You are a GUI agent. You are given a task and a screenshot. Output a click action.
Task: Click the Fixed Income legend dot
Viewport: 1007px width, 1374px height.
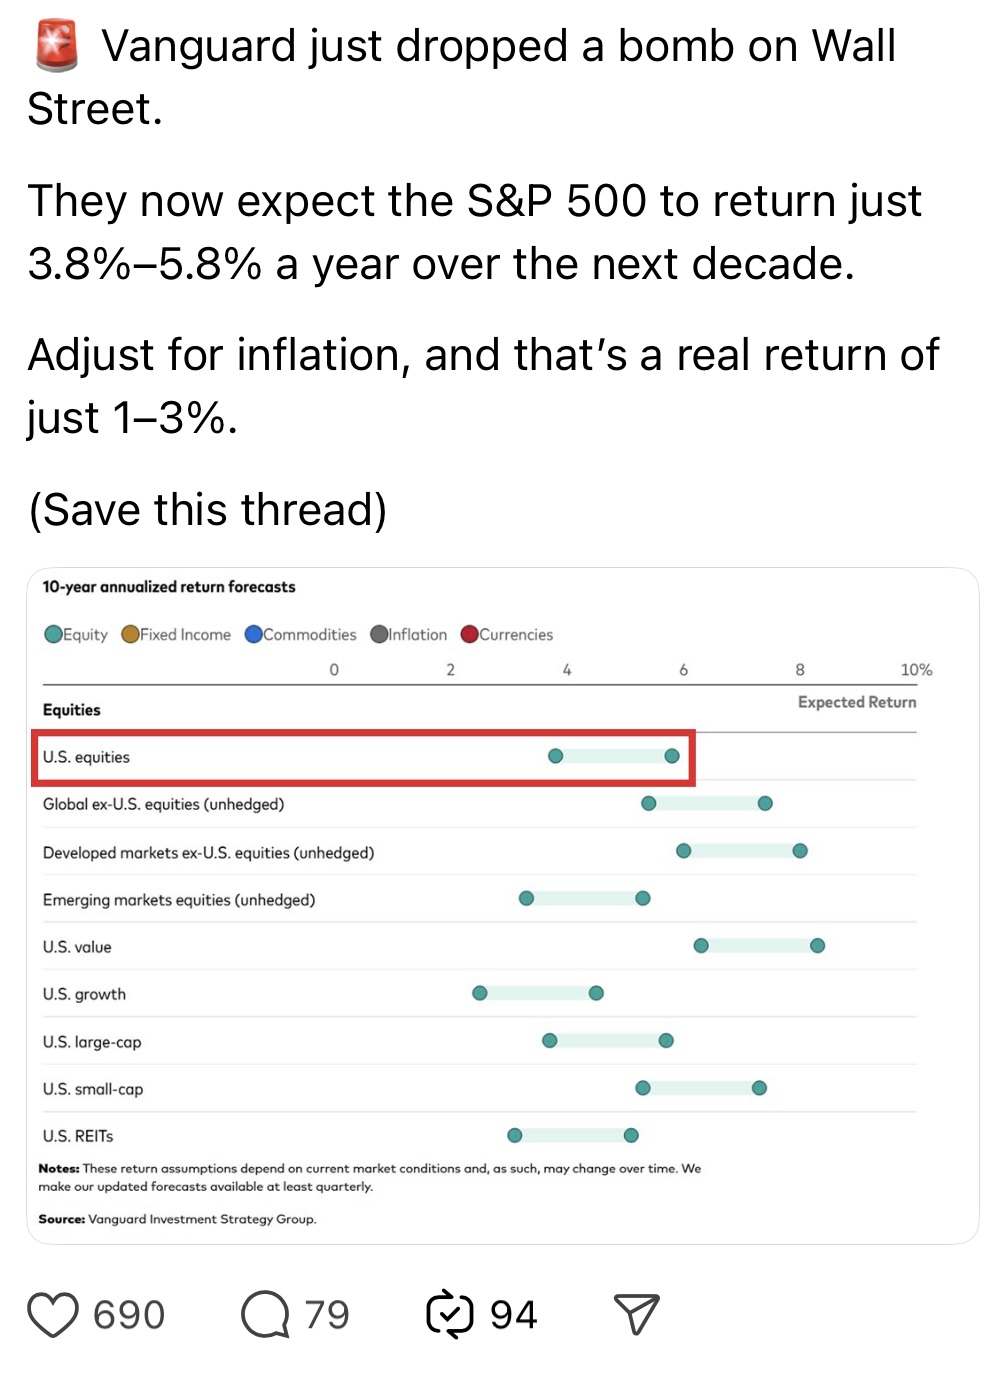point(130,634)
